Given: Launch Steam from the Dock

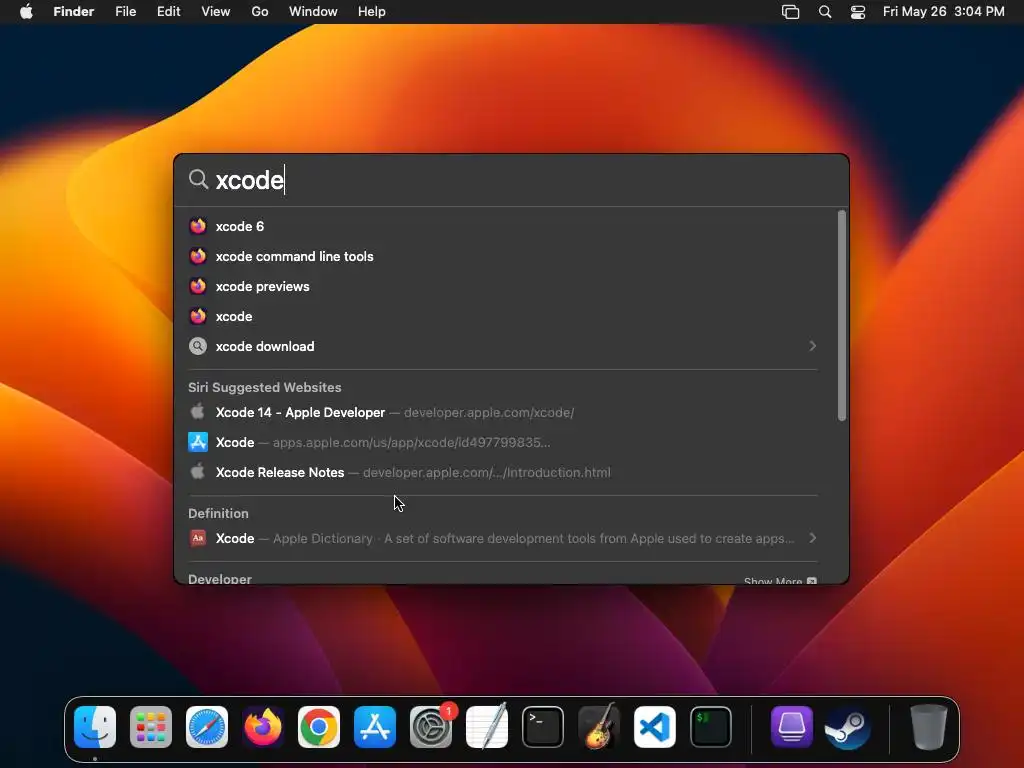Looking at the screenshot, I should (x=848, y=727).
